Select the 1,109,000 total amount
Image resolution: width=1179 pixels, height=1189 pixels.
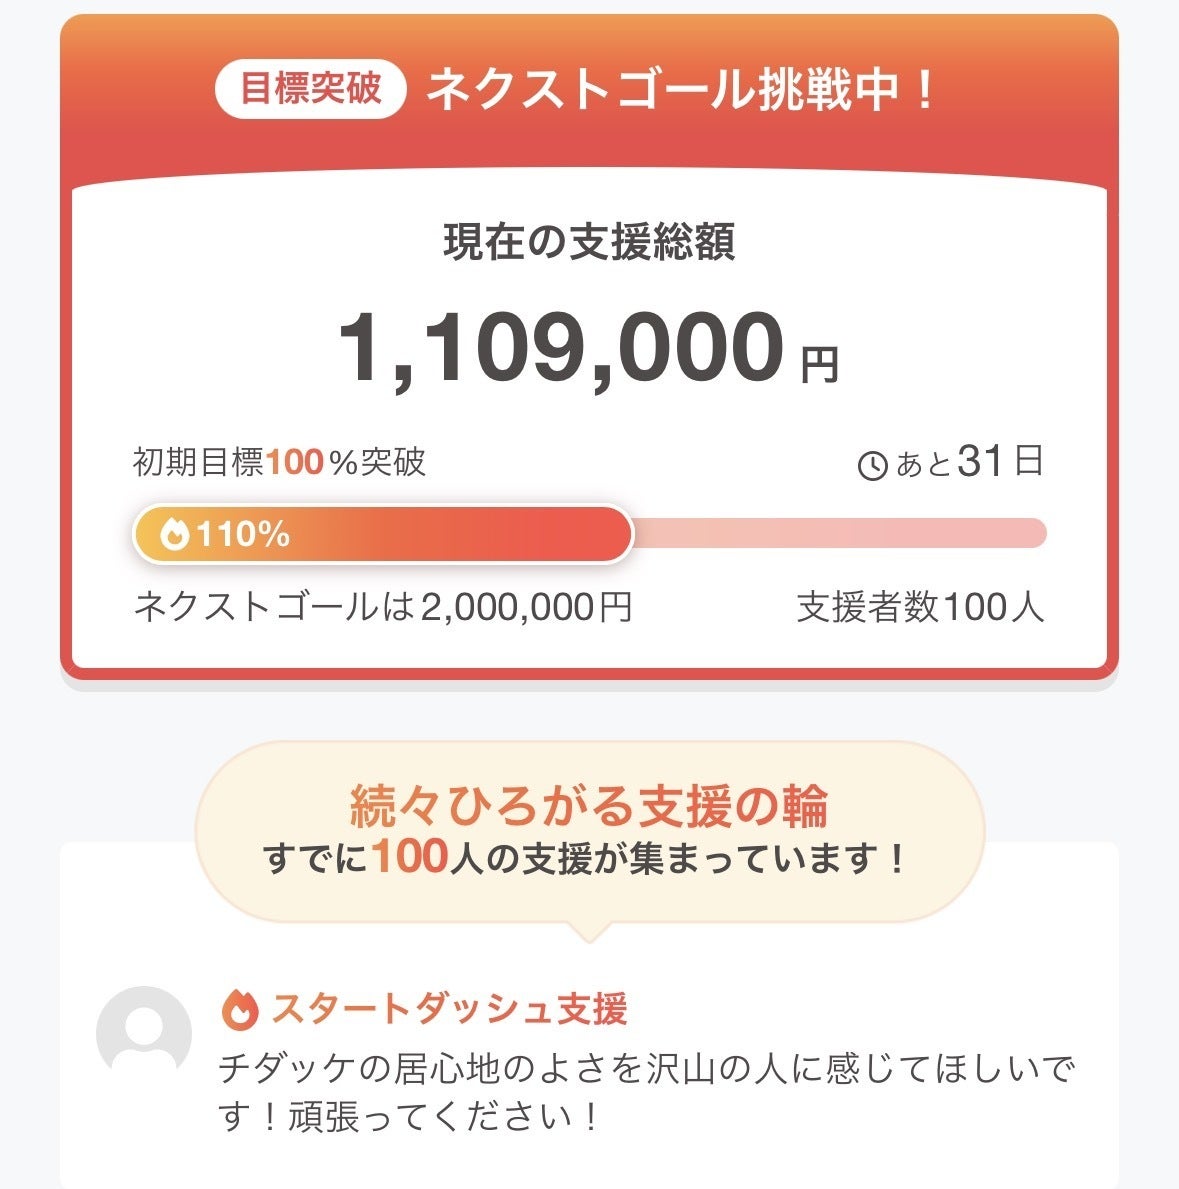point(561,348)
